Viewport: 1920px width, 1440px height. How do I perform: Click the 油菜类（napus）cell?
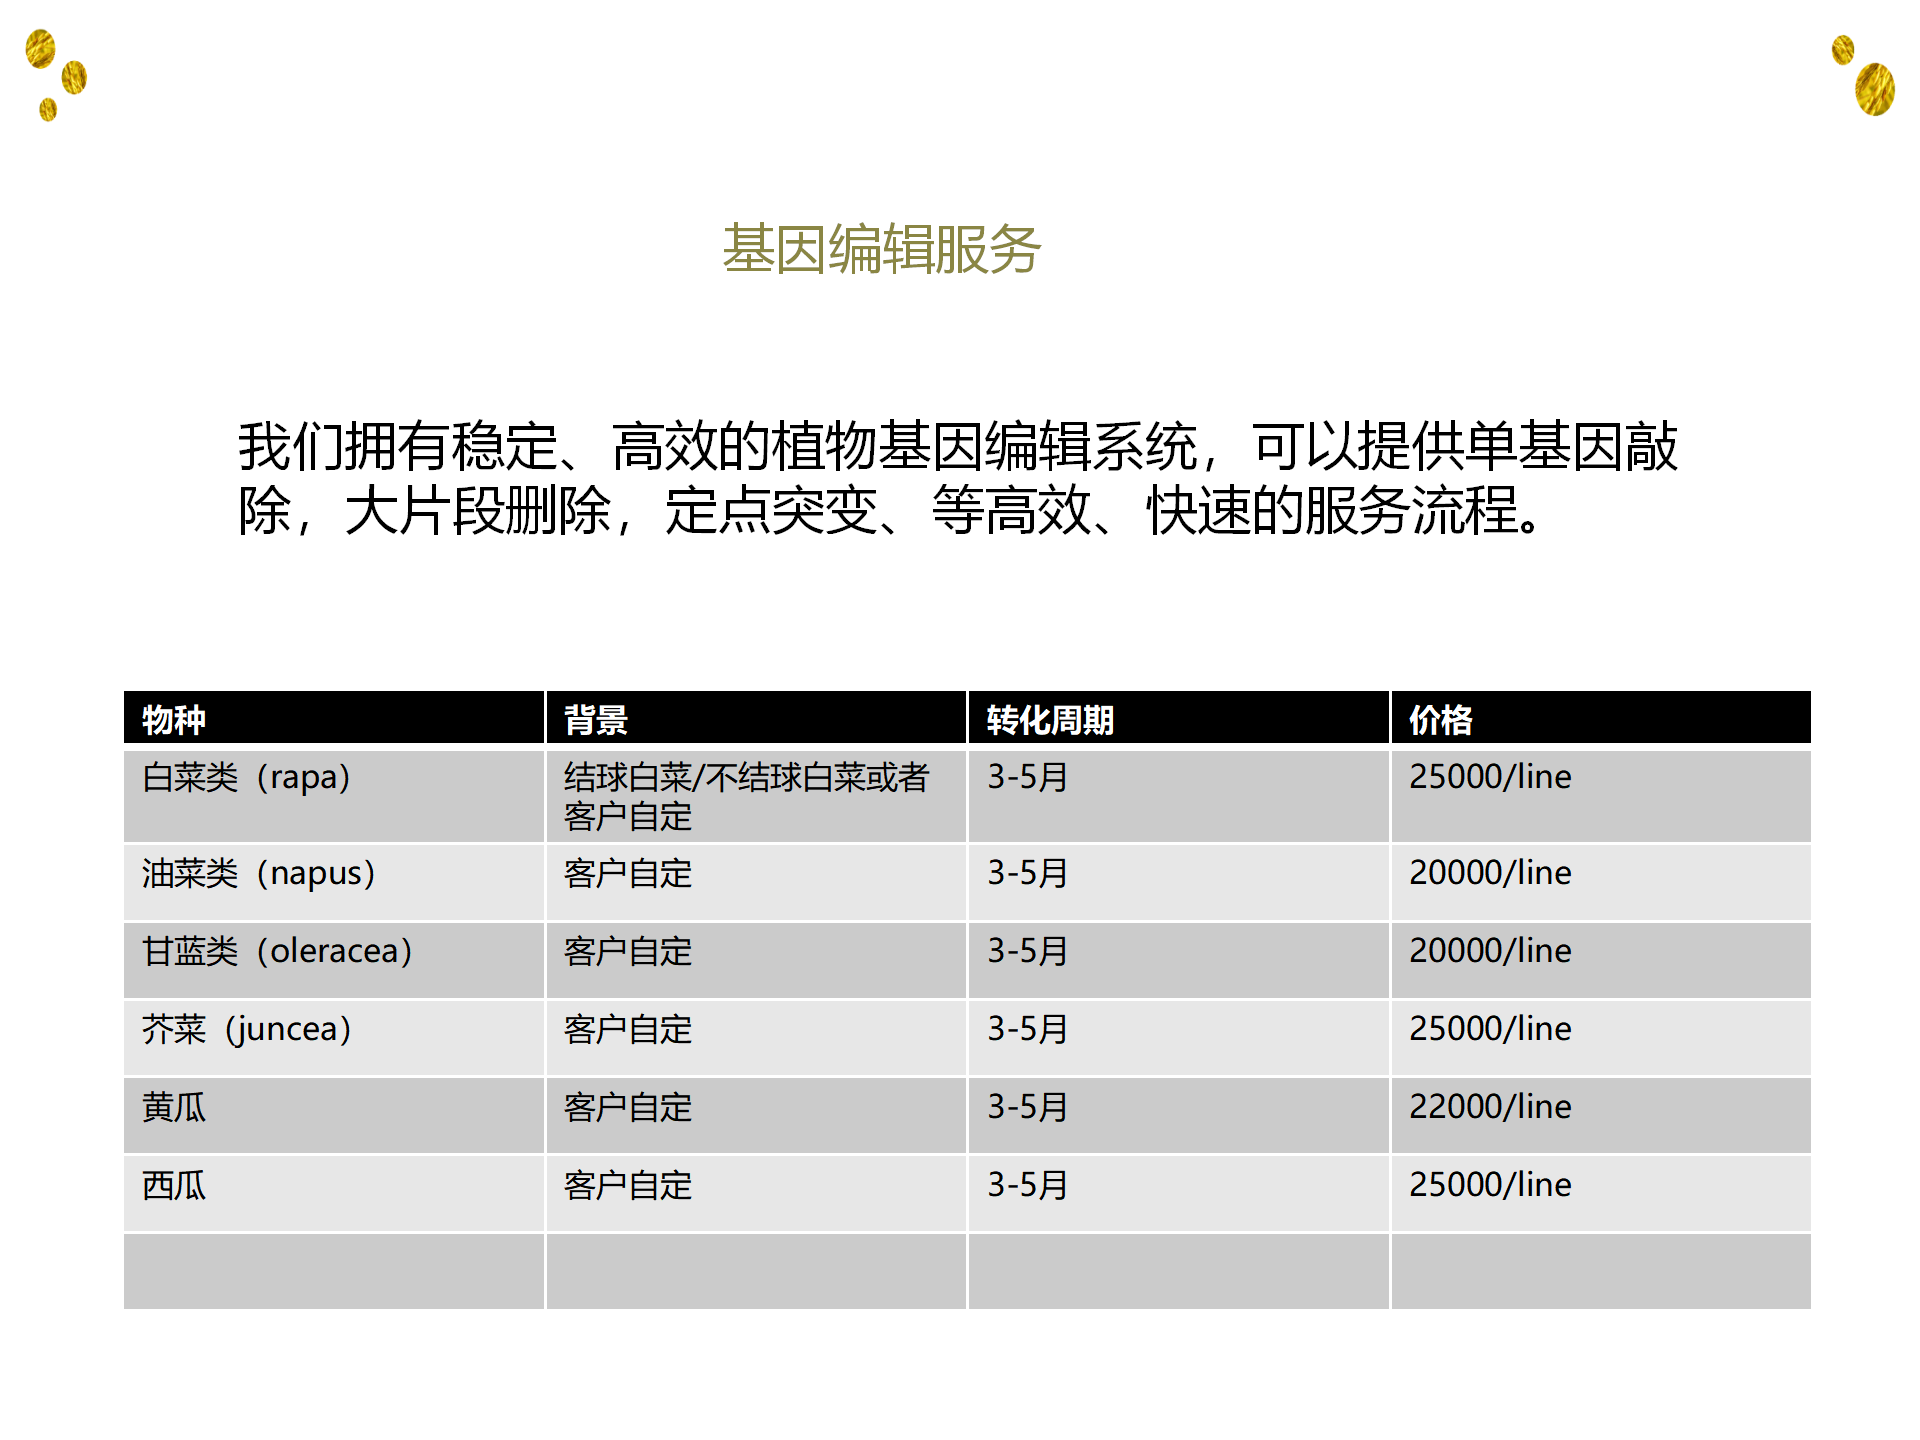334,882
